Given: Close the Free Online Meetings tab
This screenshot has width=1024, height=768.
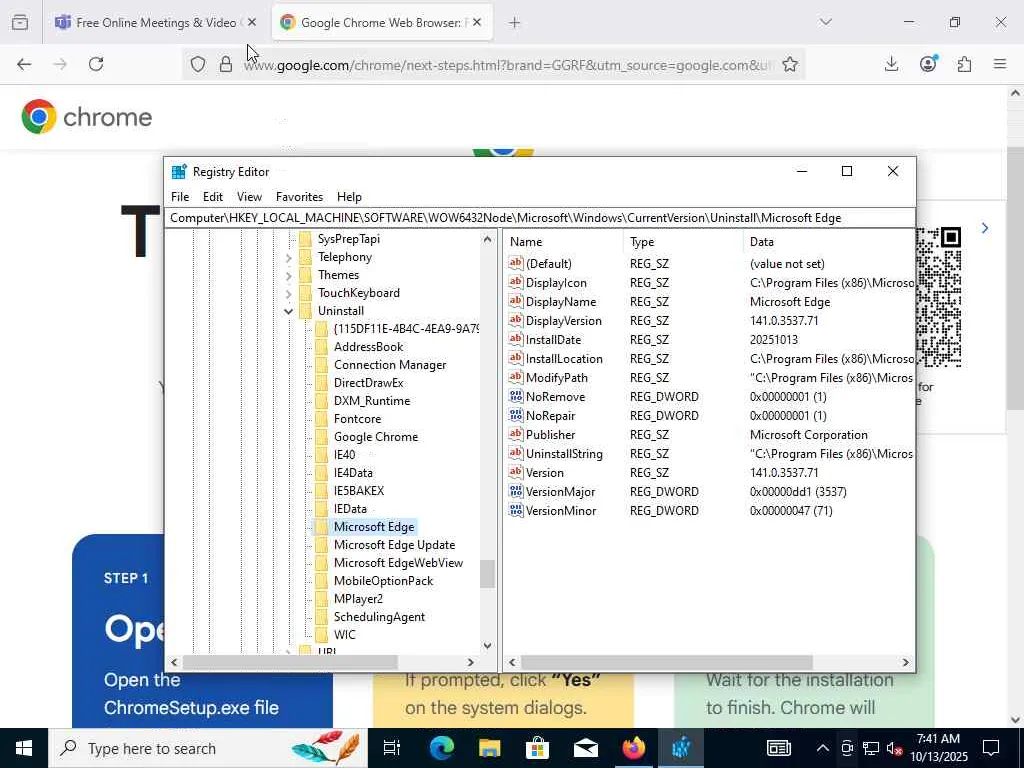Looking at the screenshot, I should (252, 22).
